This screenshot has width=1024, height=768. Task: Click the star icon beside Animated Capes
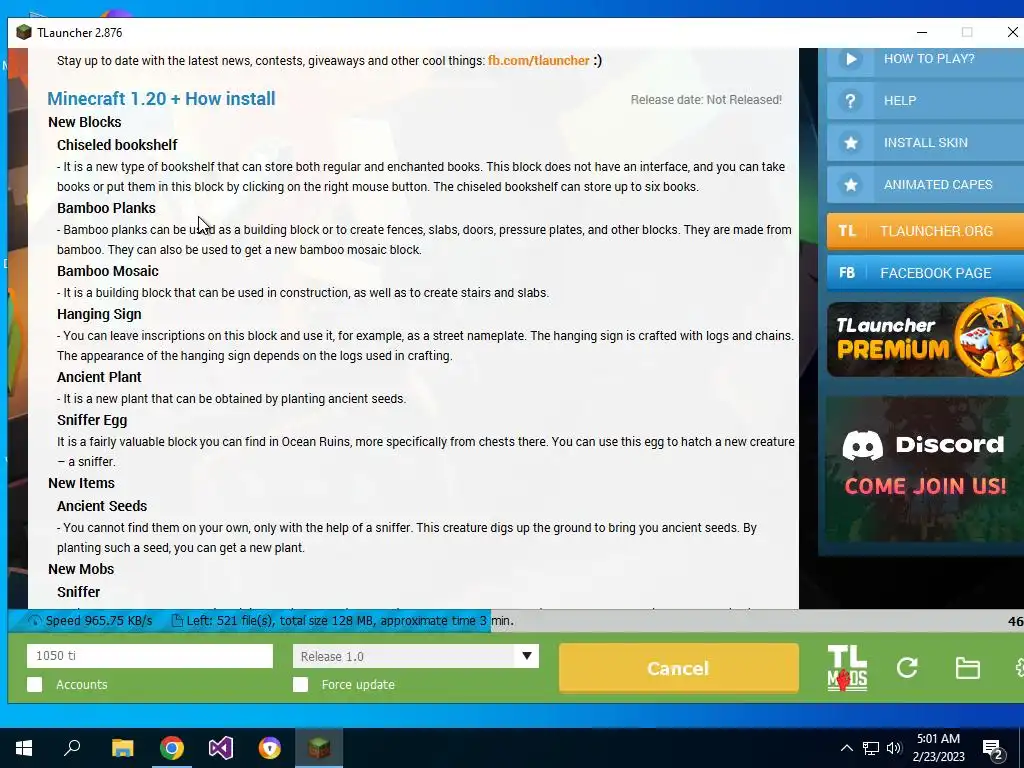tap(850, 185)
